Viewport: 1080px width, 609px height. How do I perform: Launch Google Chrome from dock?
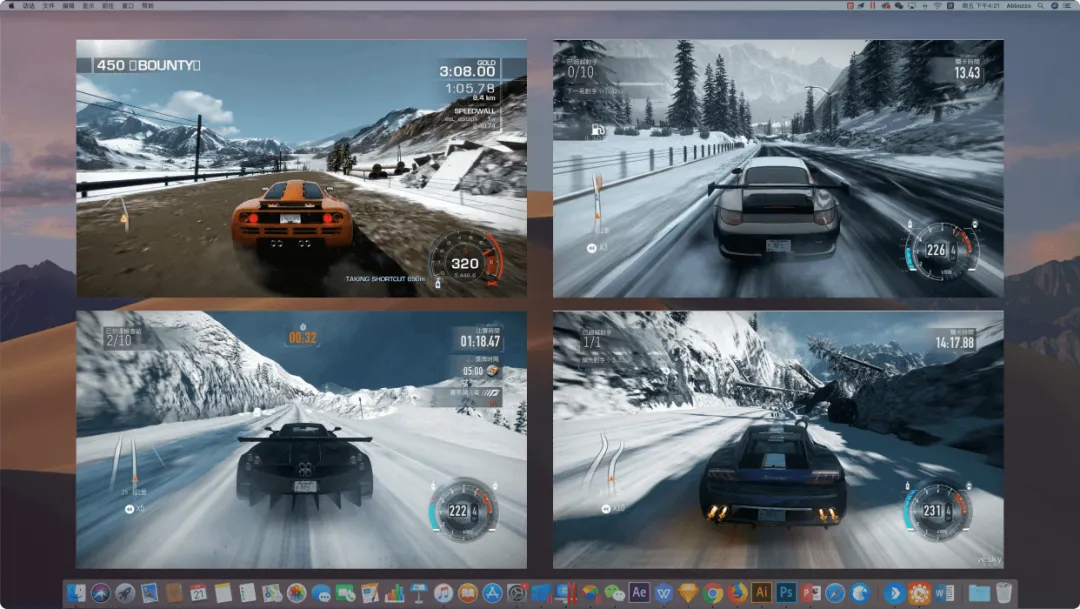[x=713, y=592]
